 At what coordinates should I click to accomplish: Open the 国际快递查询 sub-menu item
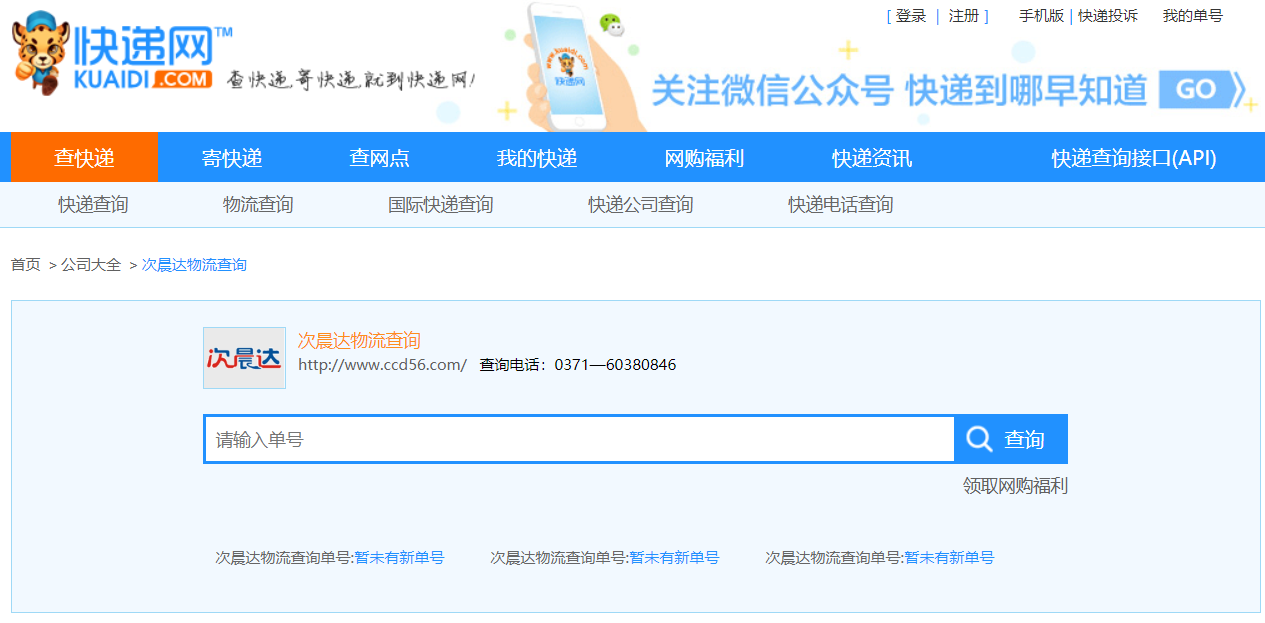[x=441, y=205]
